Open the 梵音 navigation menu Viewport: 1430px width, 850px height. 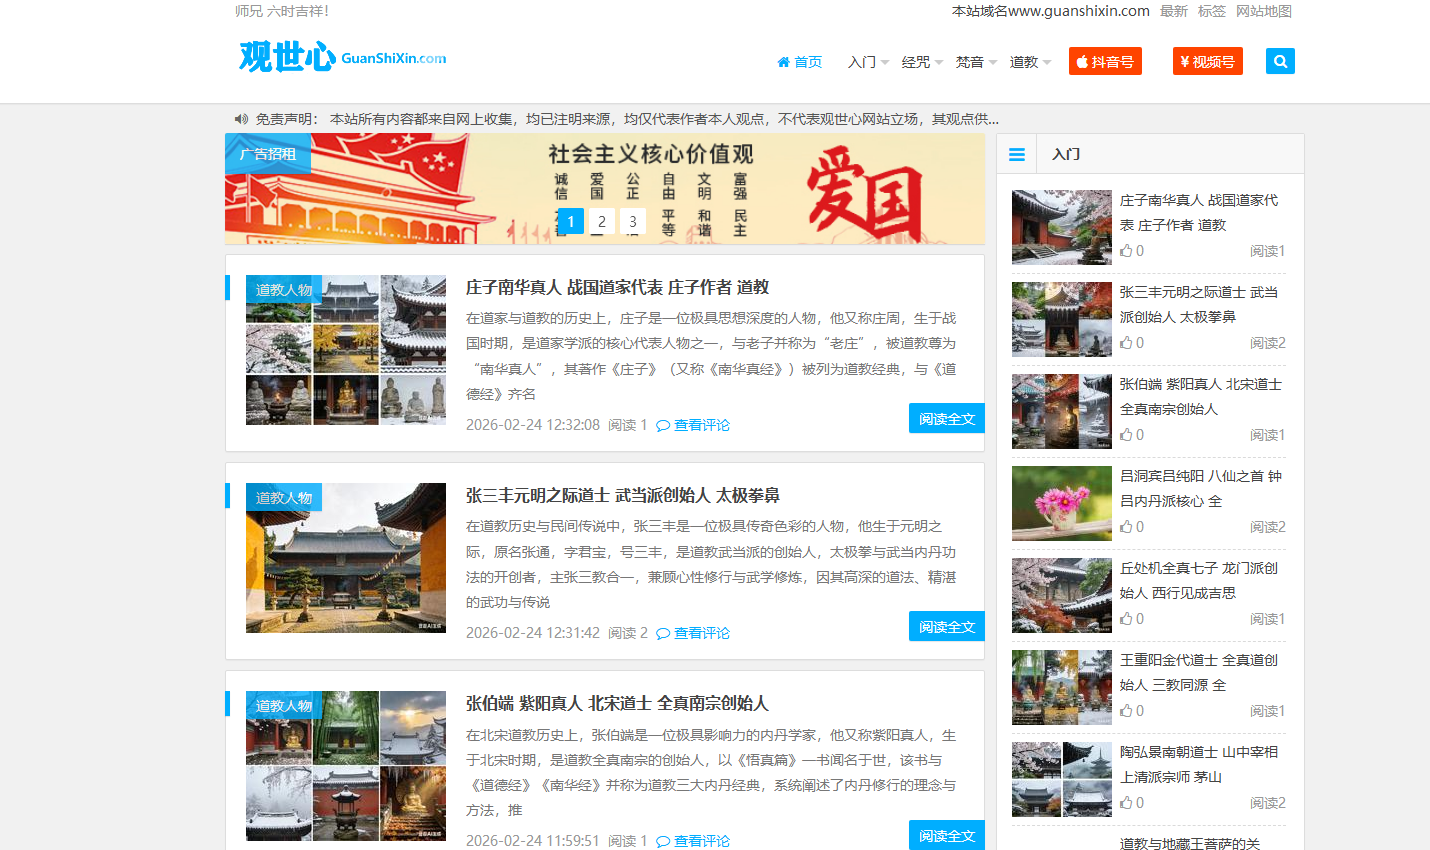[975, 62]
